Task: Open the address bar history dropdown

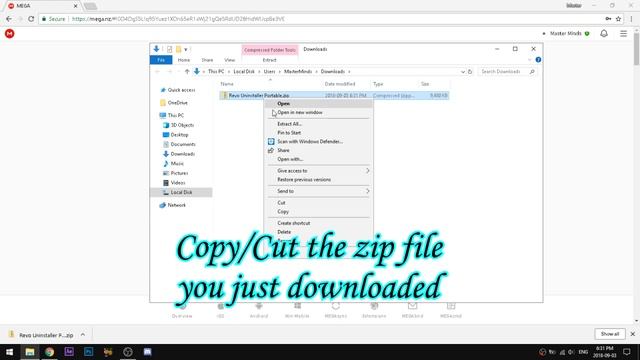Action: [462, 71]
